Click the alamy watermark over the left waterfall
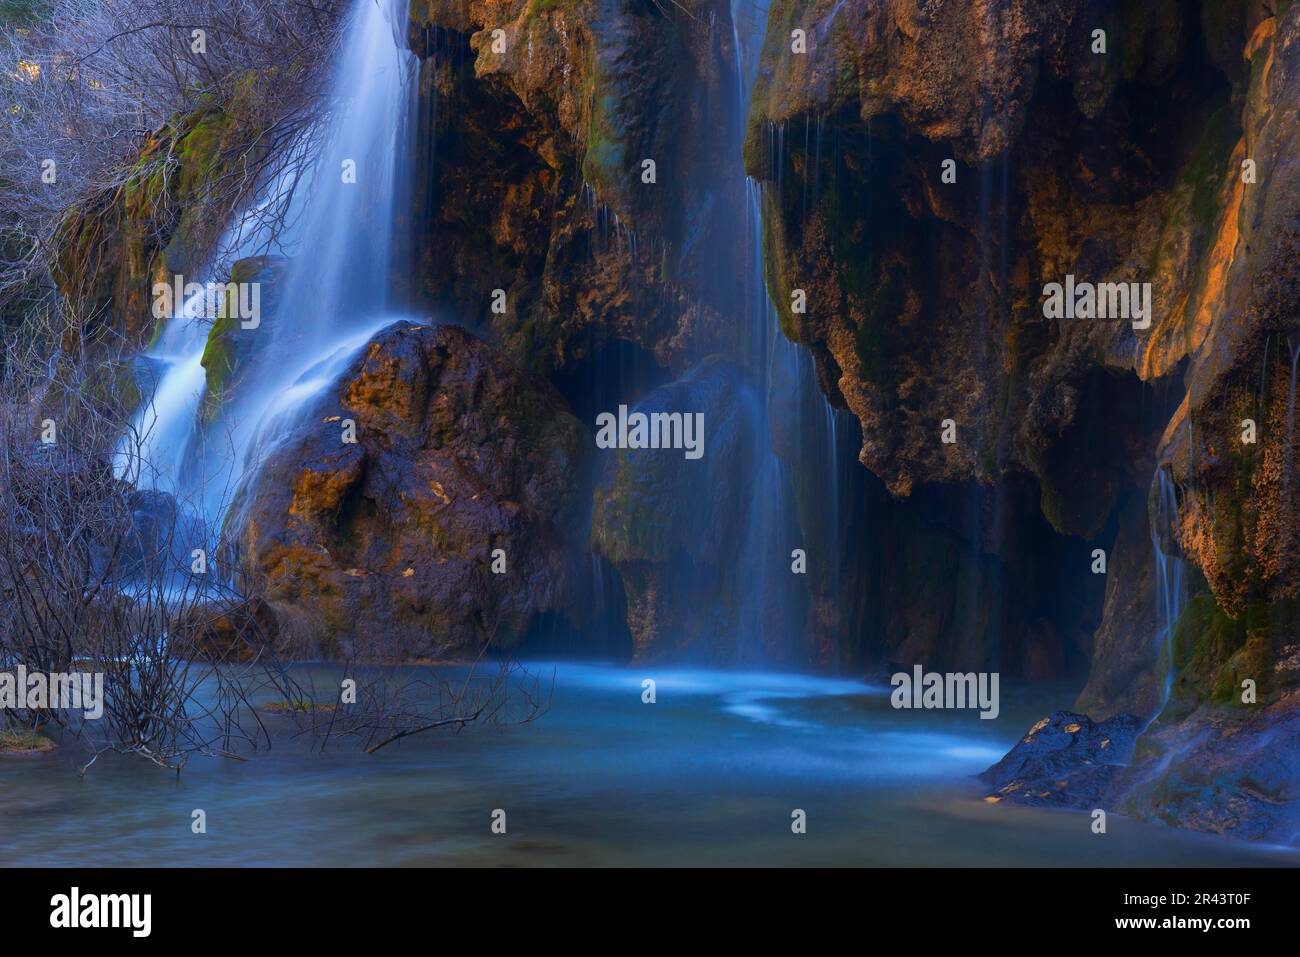Screen dimensions: 1300x957 tap(206, 302)
